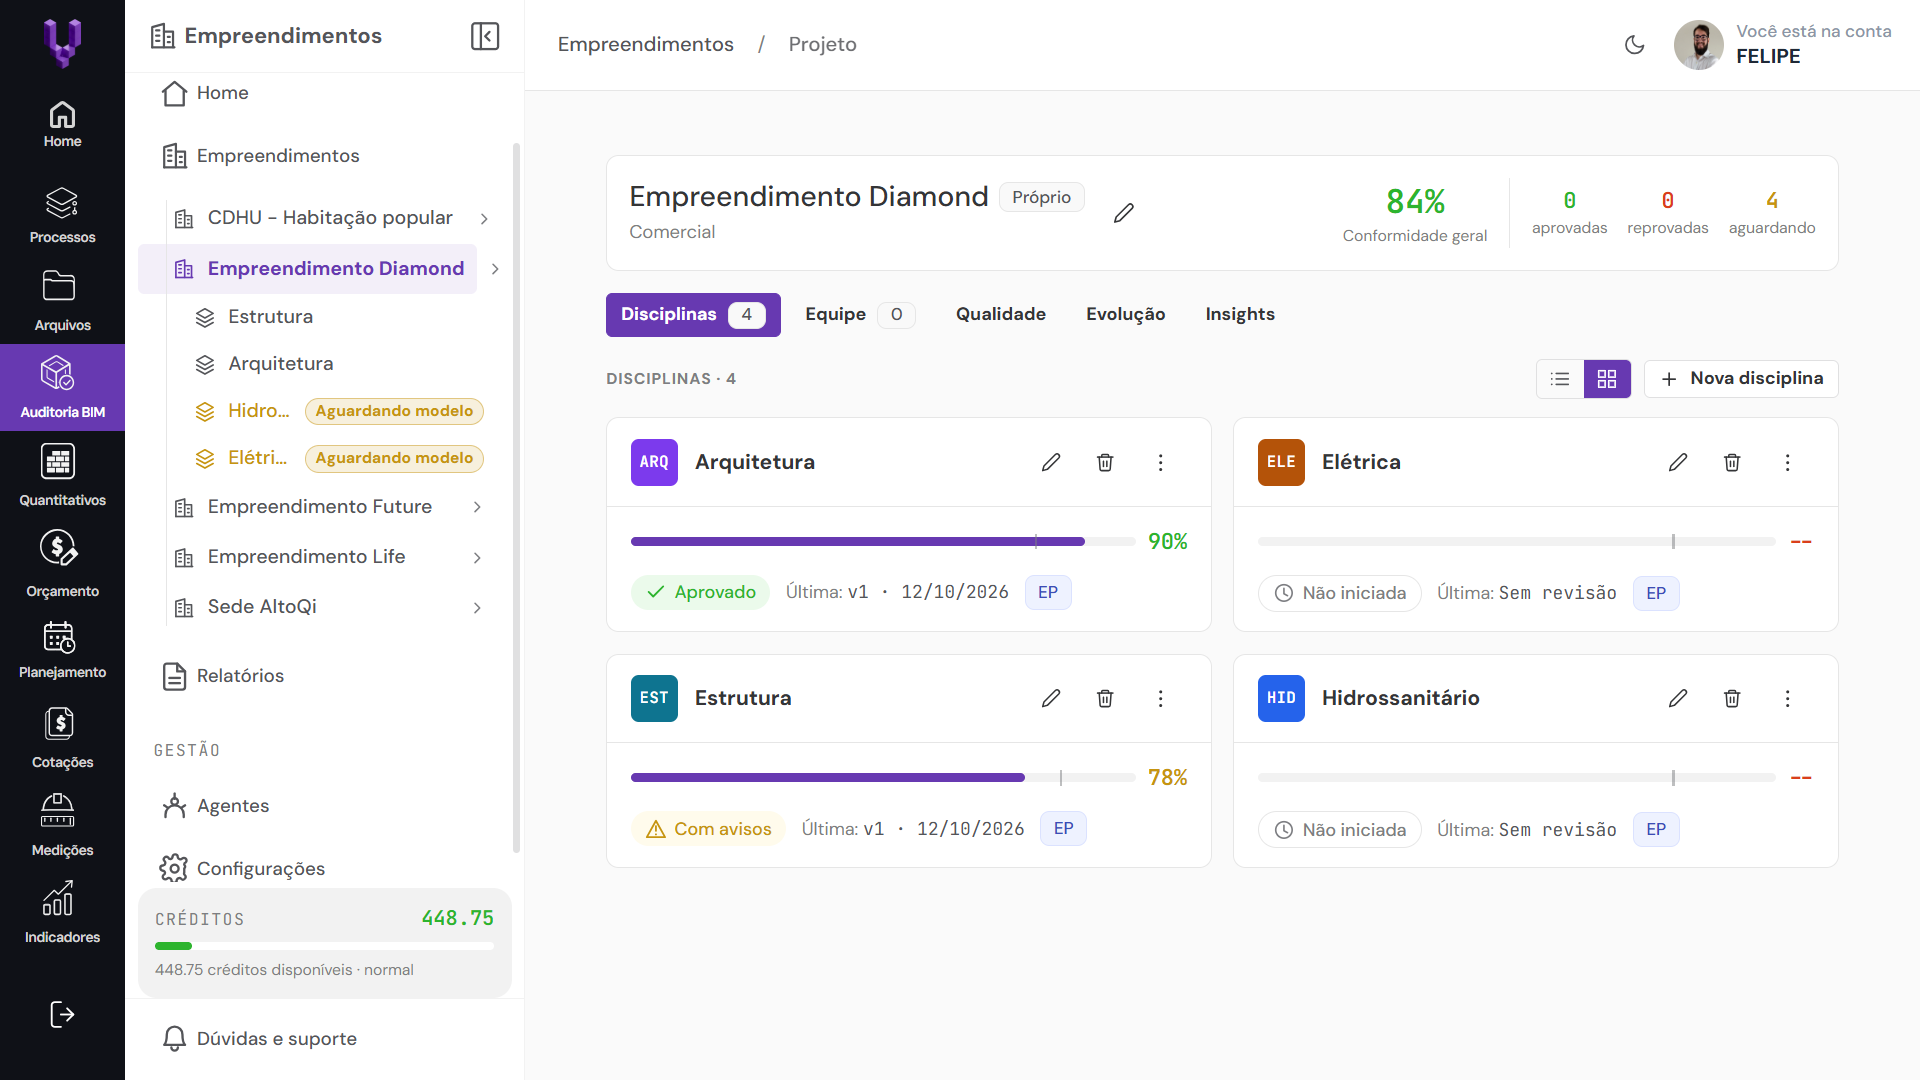Edit the Empreendimento Diamond title
This screenshot has height=1080, width=1920.
[1124, 212]
